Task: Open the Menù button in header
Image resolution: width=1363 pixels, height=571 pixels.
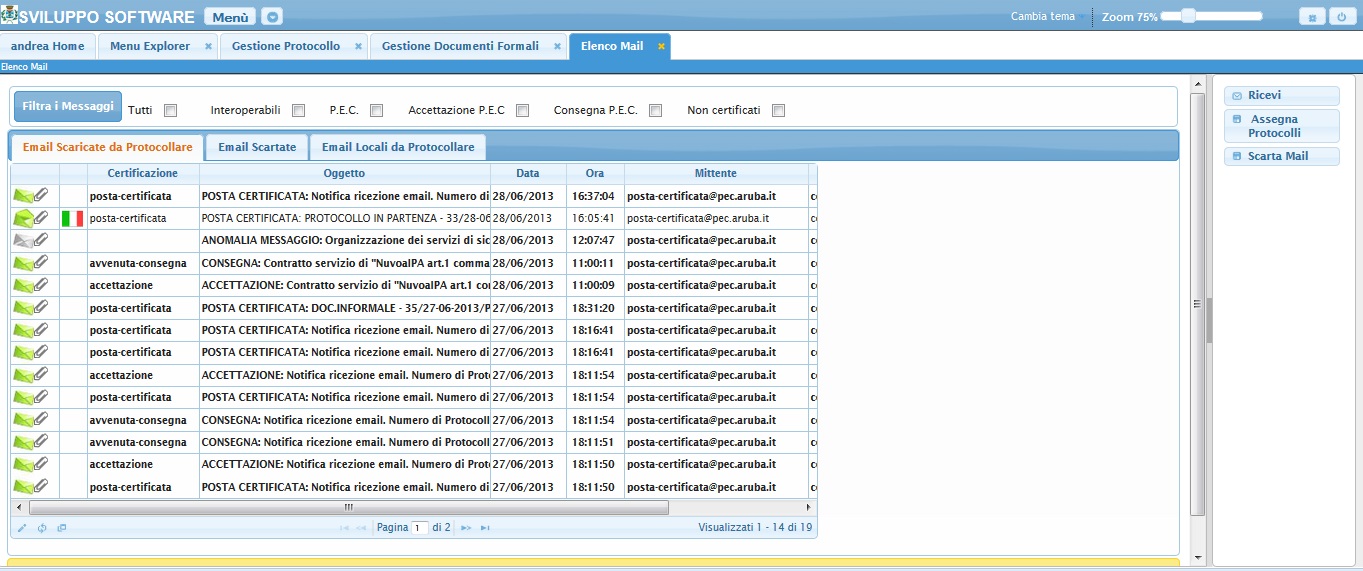Action: [x=229, y=17]
